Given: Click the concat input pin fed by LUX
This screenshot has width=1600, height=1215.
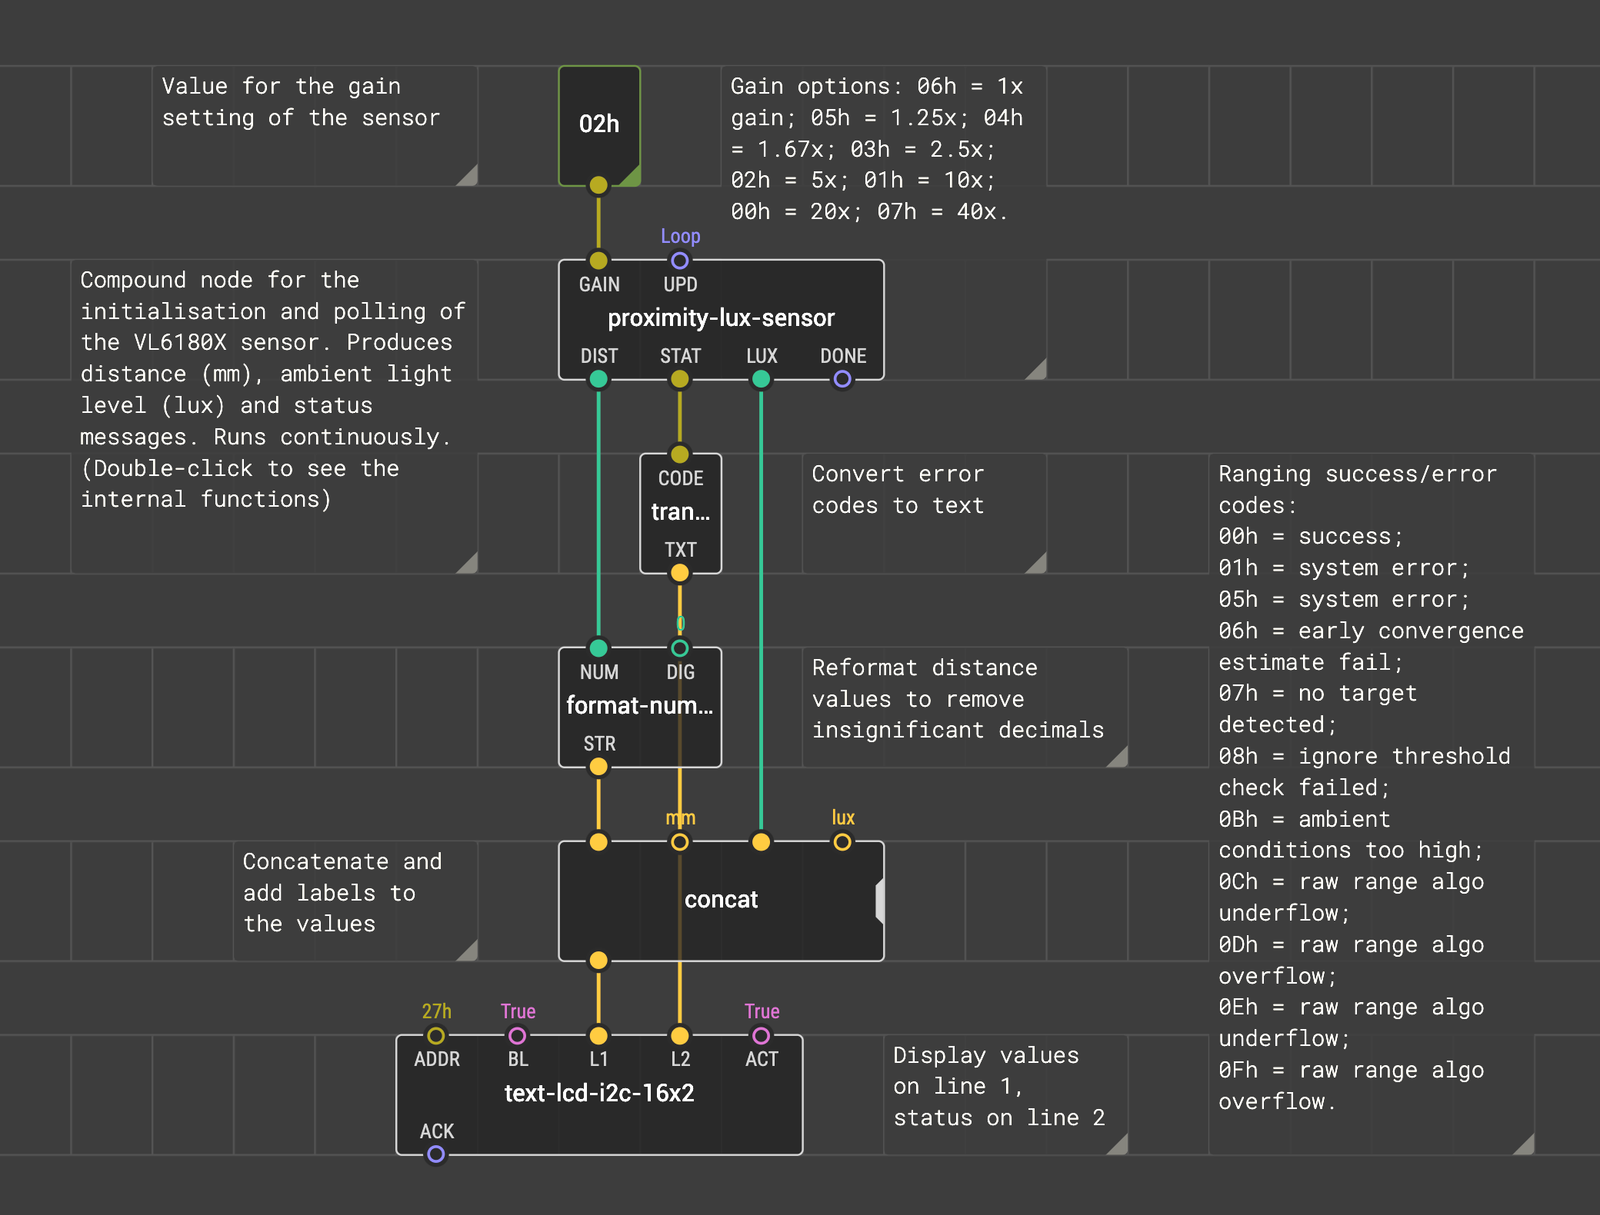Looking at the screenshot, I should pos(761,842).
